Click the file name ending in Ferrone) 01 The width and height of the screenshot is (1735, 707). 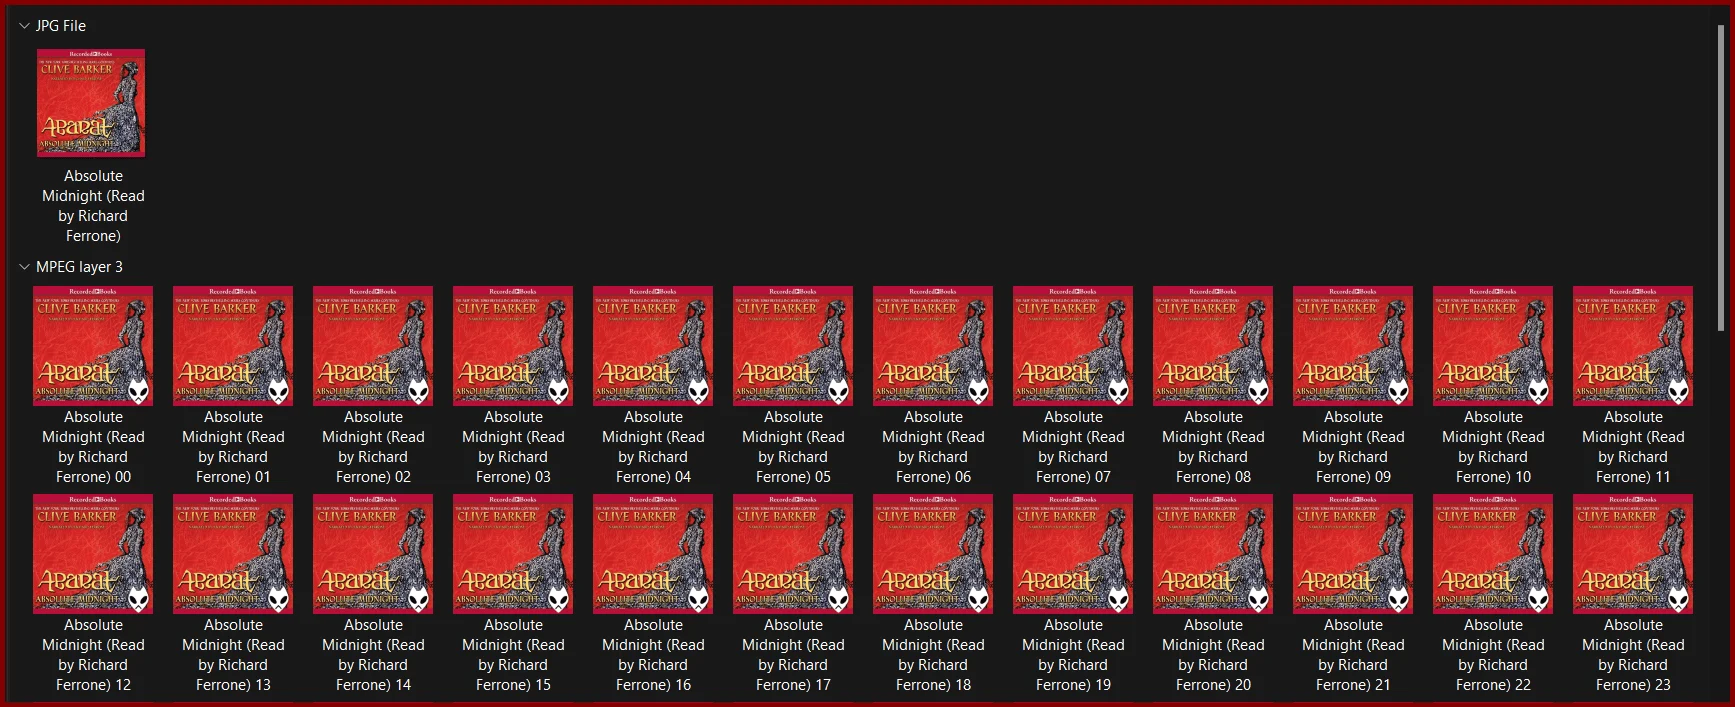tap(233, 447)
